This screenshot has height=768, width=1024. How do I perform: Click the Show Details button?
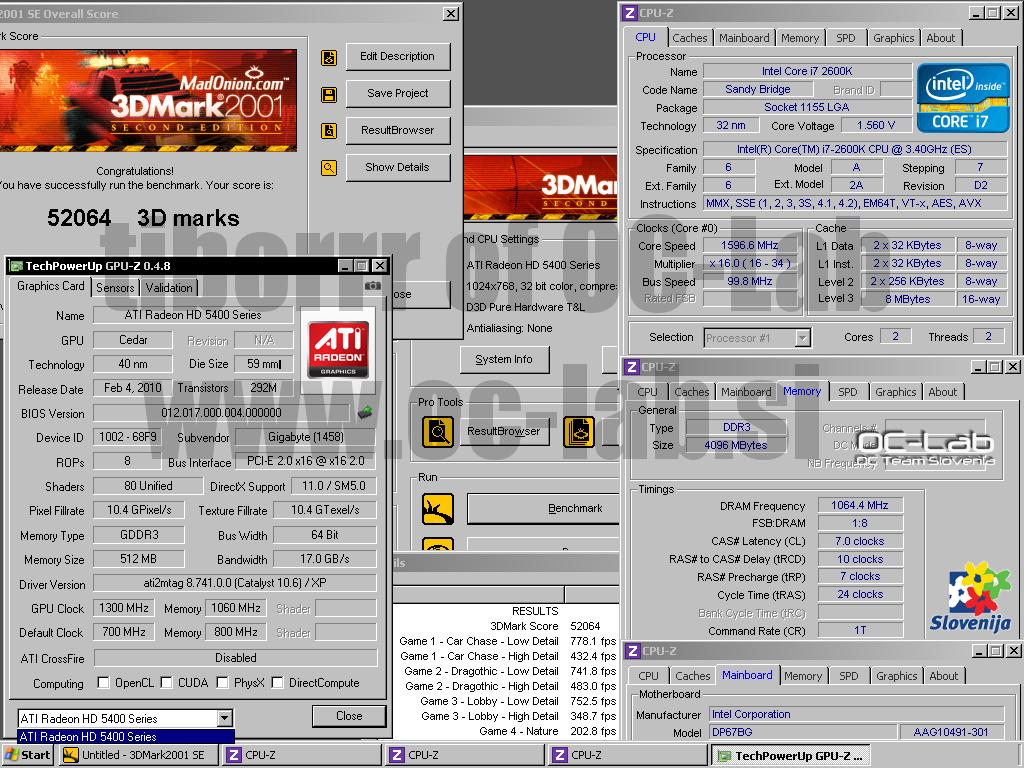point(397,167)
